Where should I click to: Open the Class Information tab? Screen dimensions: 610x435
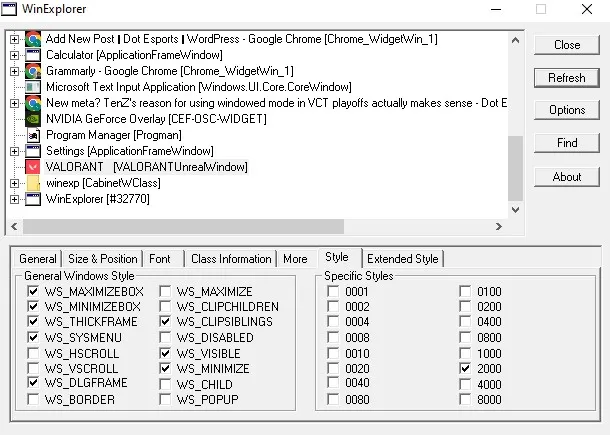(x=231, y=259)
